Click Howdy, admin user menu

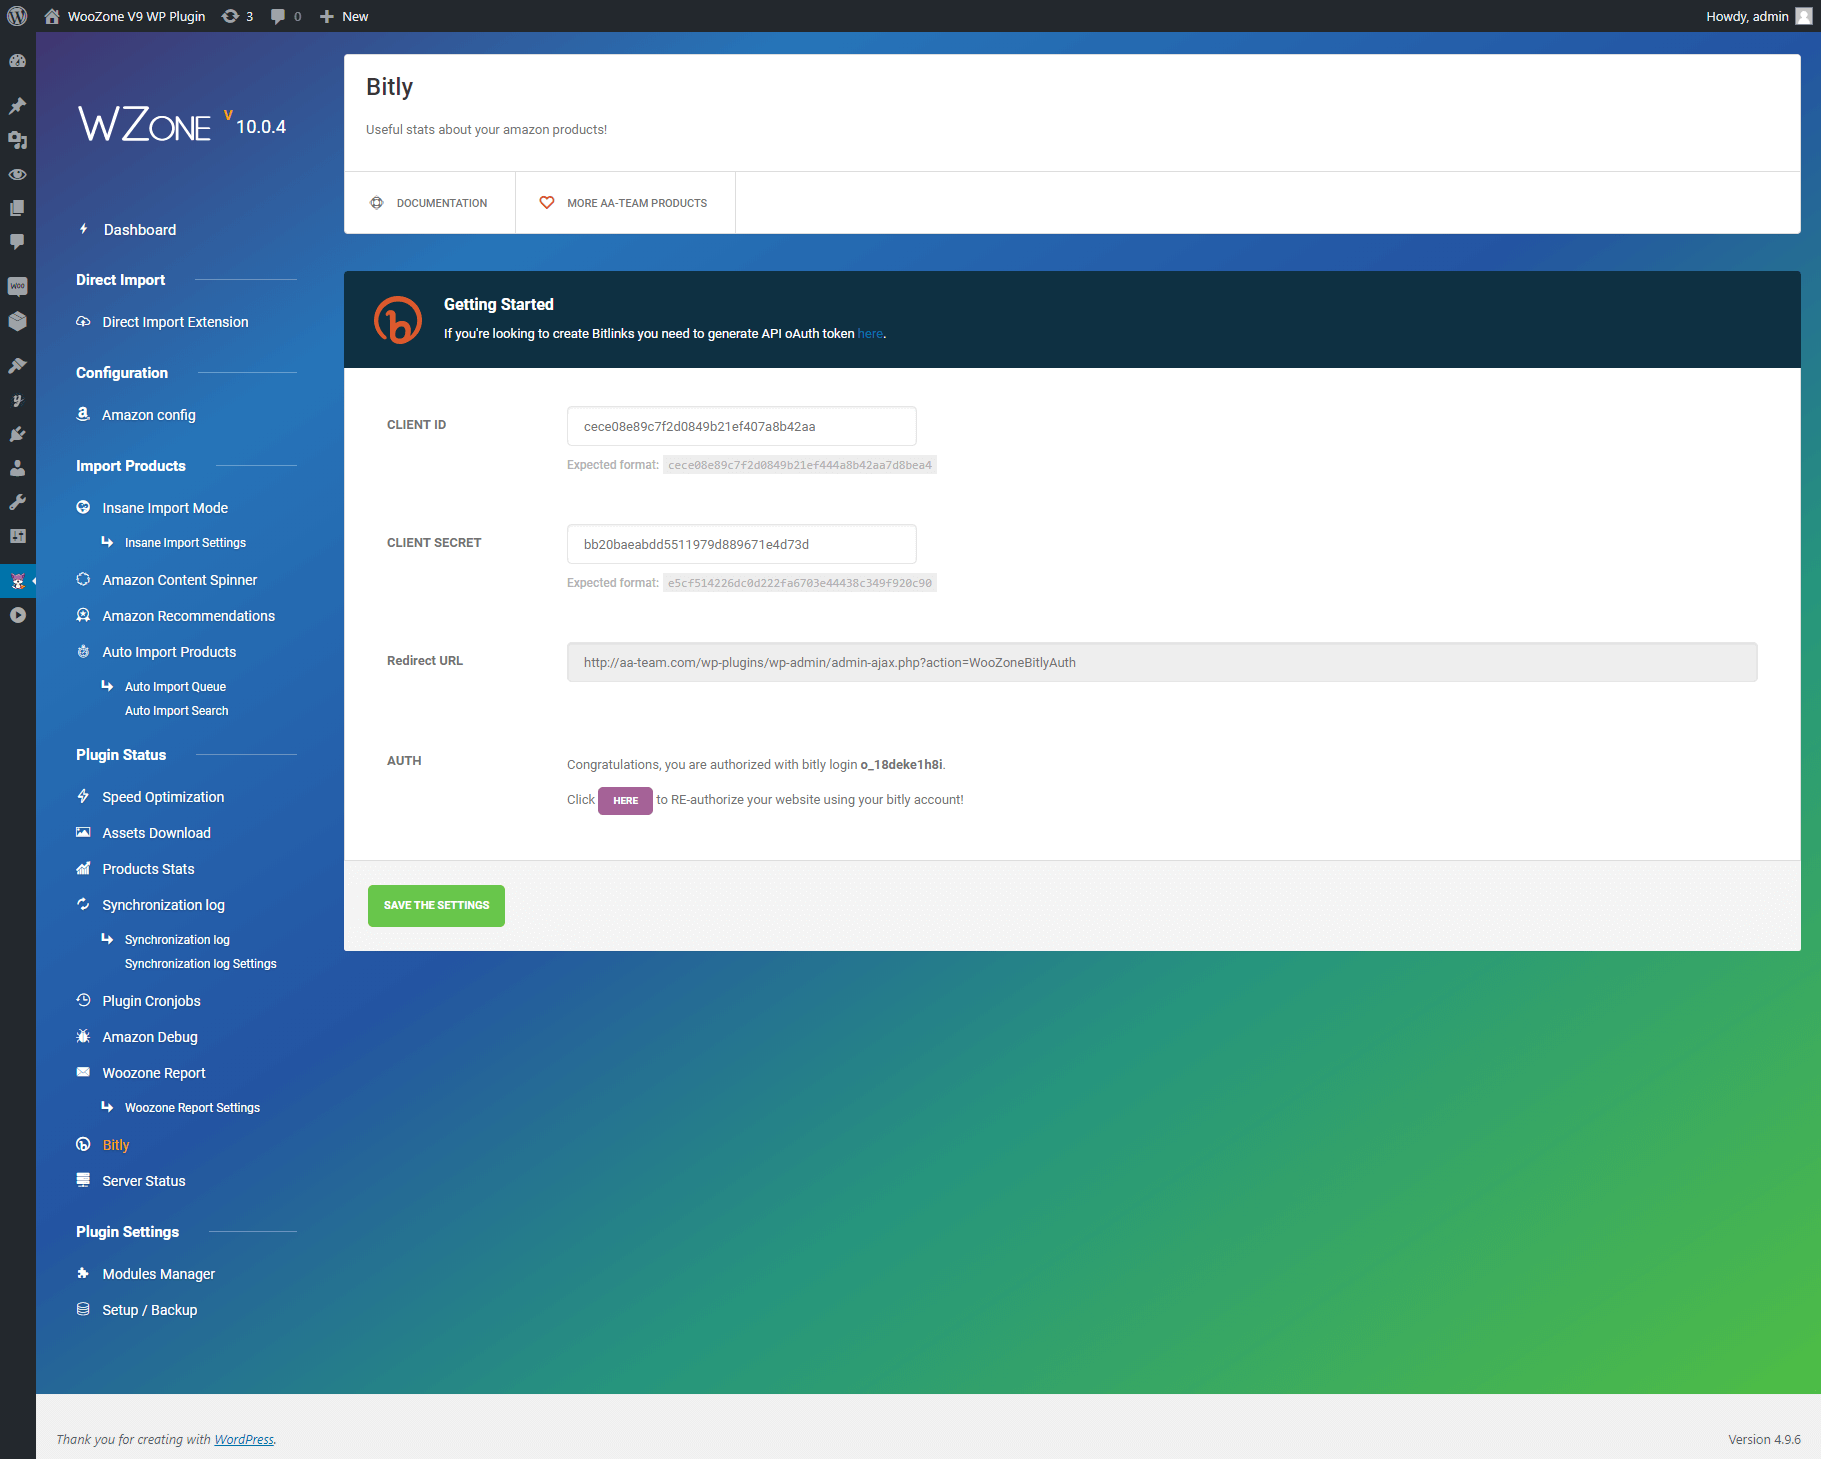[x=1758, y=16]
